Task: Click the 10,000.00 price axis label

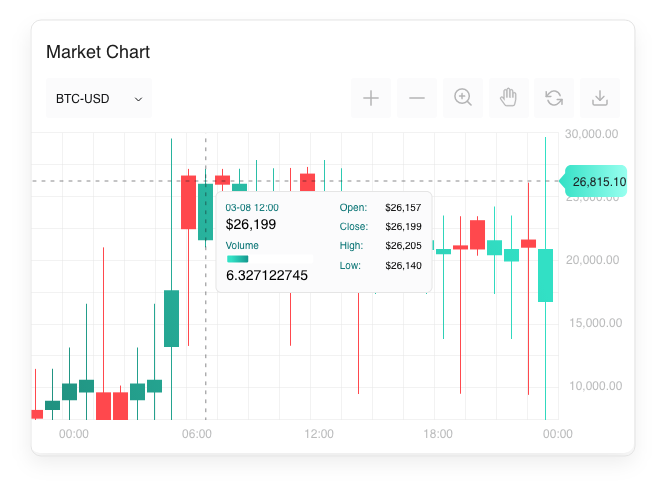Action: [592, 386]
